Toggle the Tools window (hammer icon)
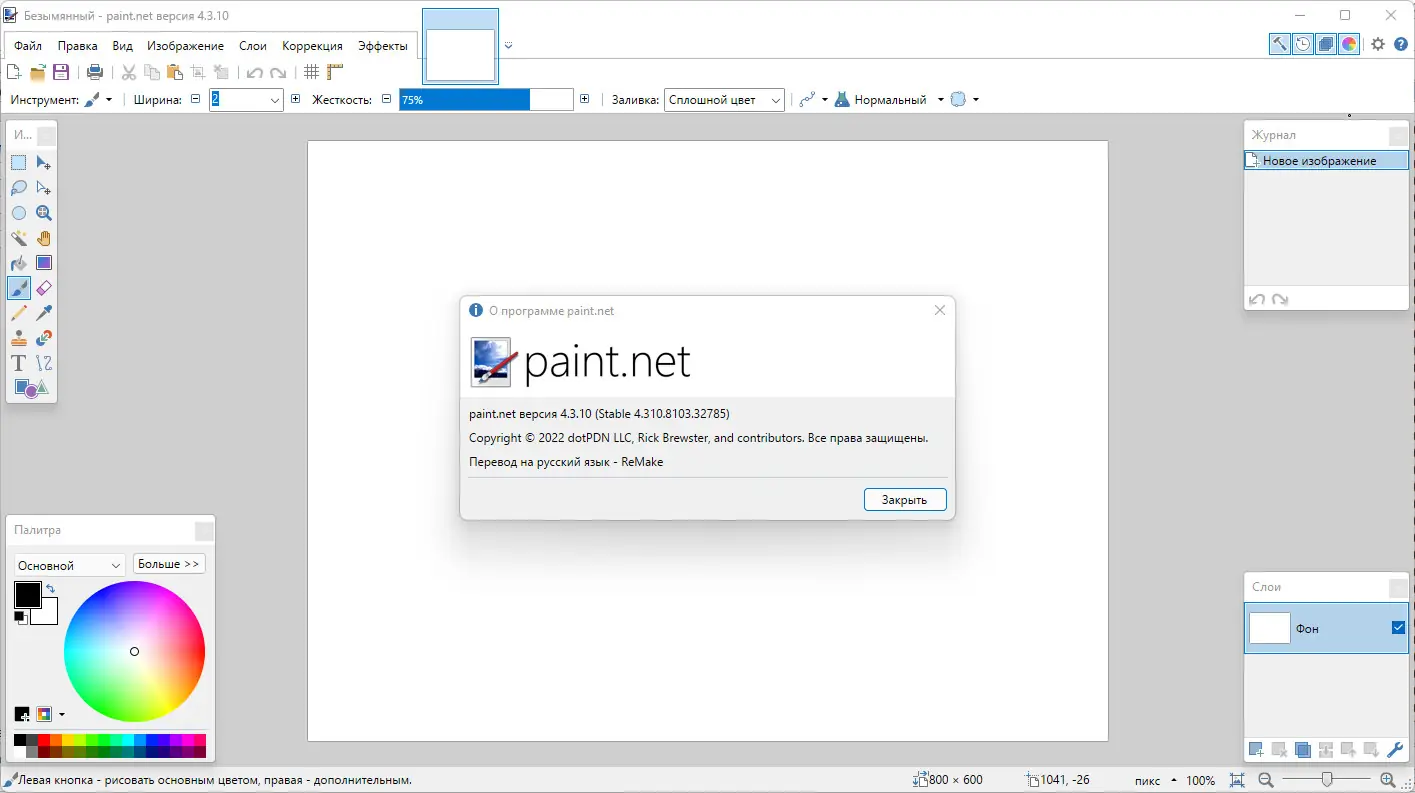Screen dimensions: 1415x793 (x=1280, y=44)
